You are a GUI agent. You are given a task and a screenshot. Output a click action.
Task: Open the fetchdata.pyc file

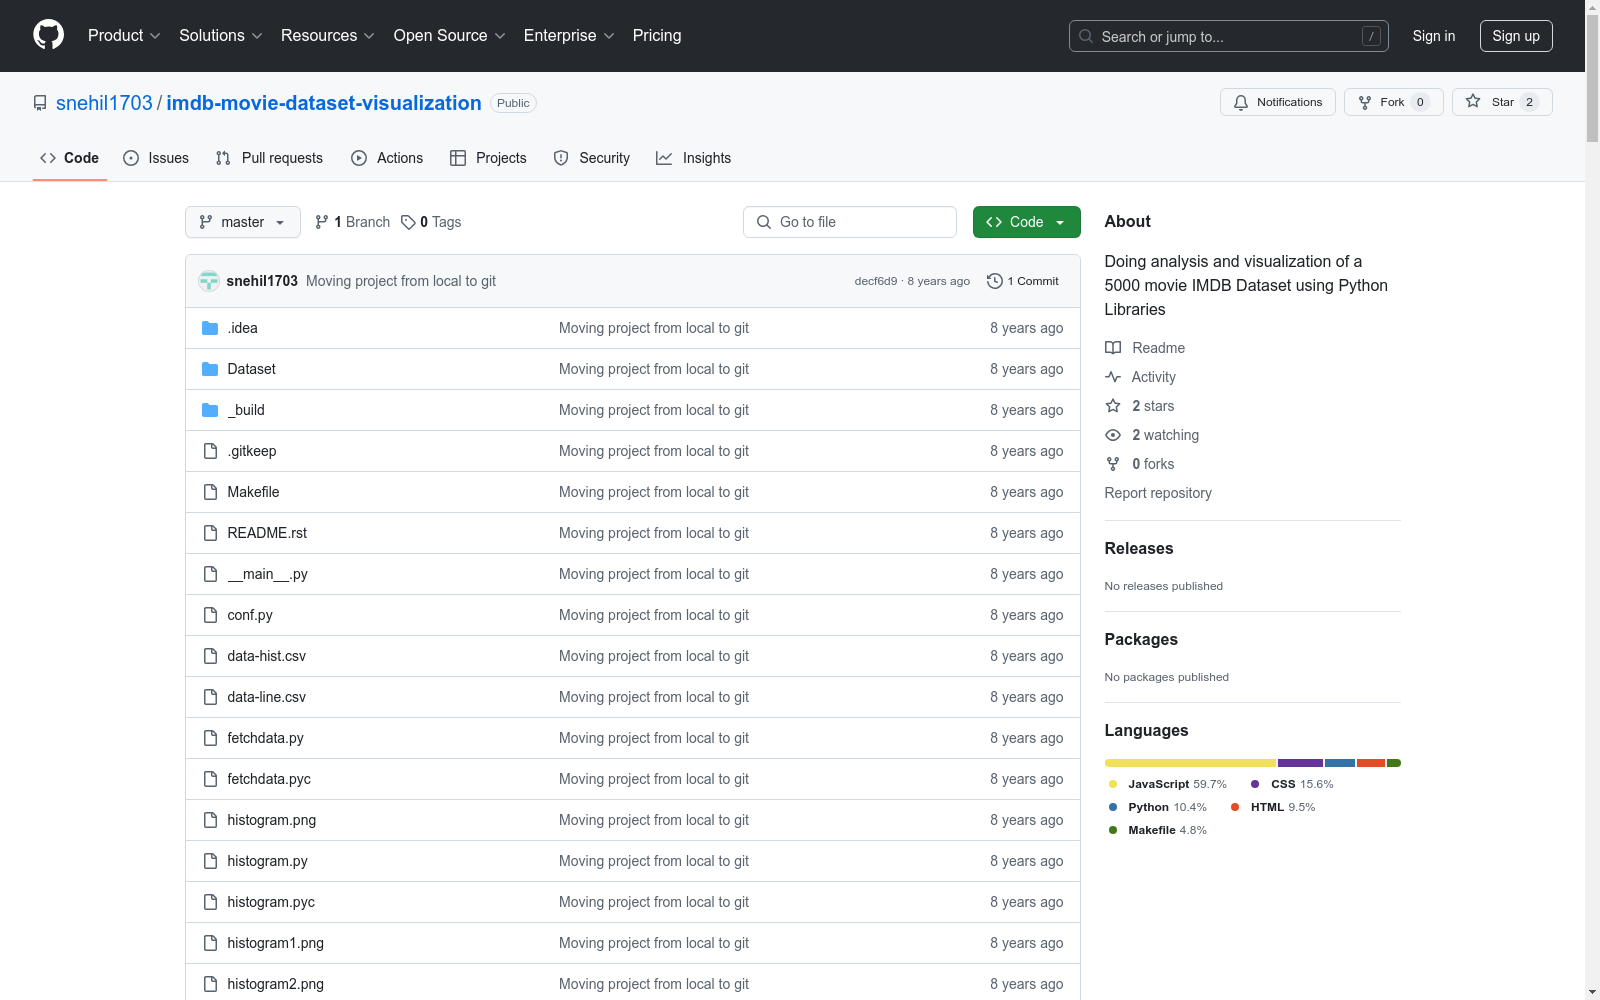click(x=269, y=779)
